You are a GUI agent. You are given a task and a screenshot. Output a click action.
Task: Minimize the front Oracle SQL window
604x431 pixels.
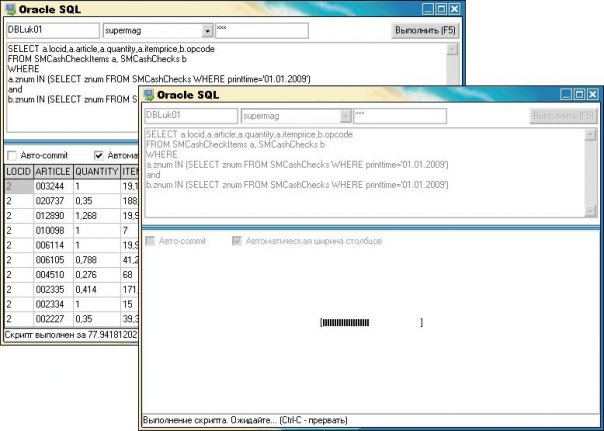(x=566, y=94)
